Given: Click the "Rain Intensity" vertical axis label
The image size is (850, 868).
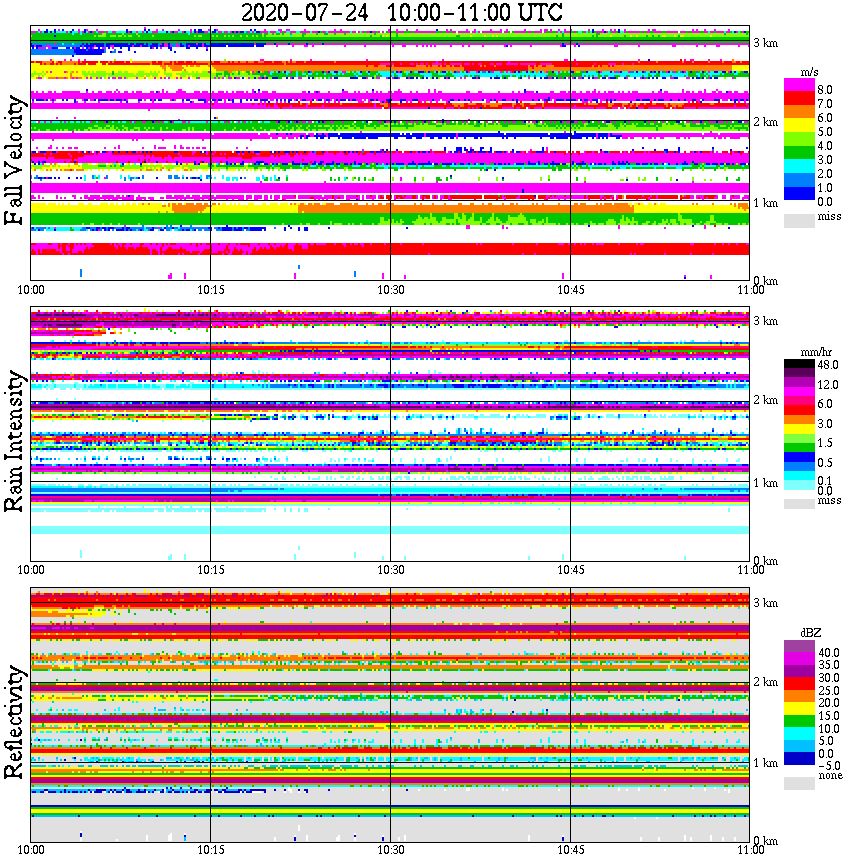Looking at the screenshot, I should (x=14, y=441).
